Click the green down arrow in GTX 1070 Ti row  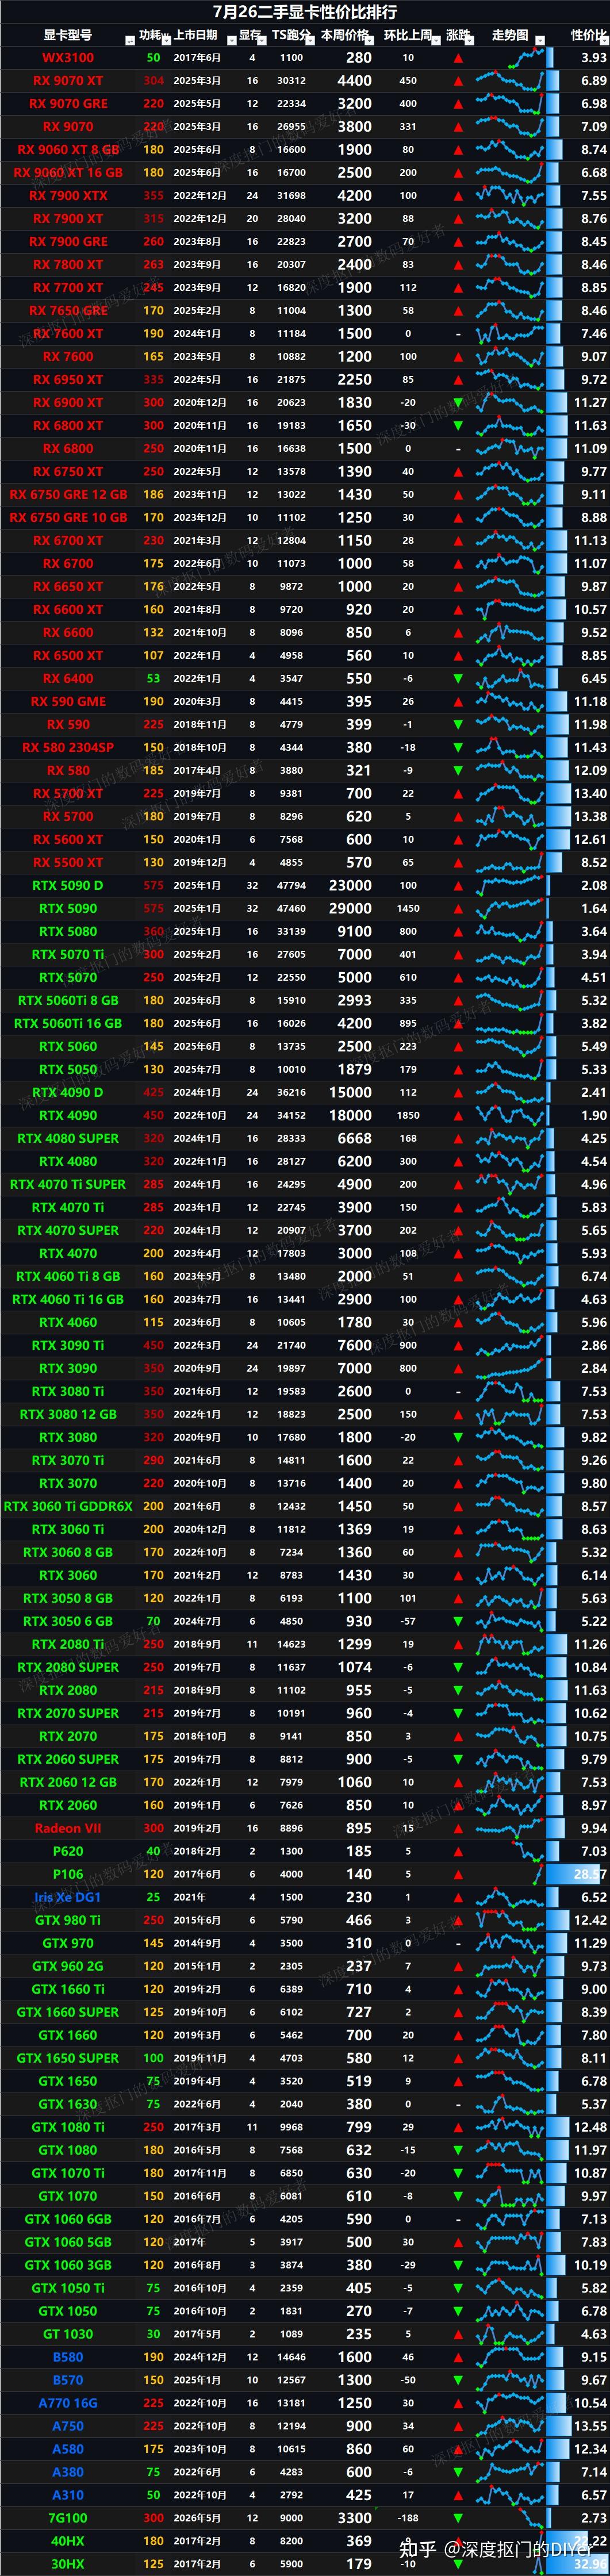pyautogui.click(x=458, y=2174)
